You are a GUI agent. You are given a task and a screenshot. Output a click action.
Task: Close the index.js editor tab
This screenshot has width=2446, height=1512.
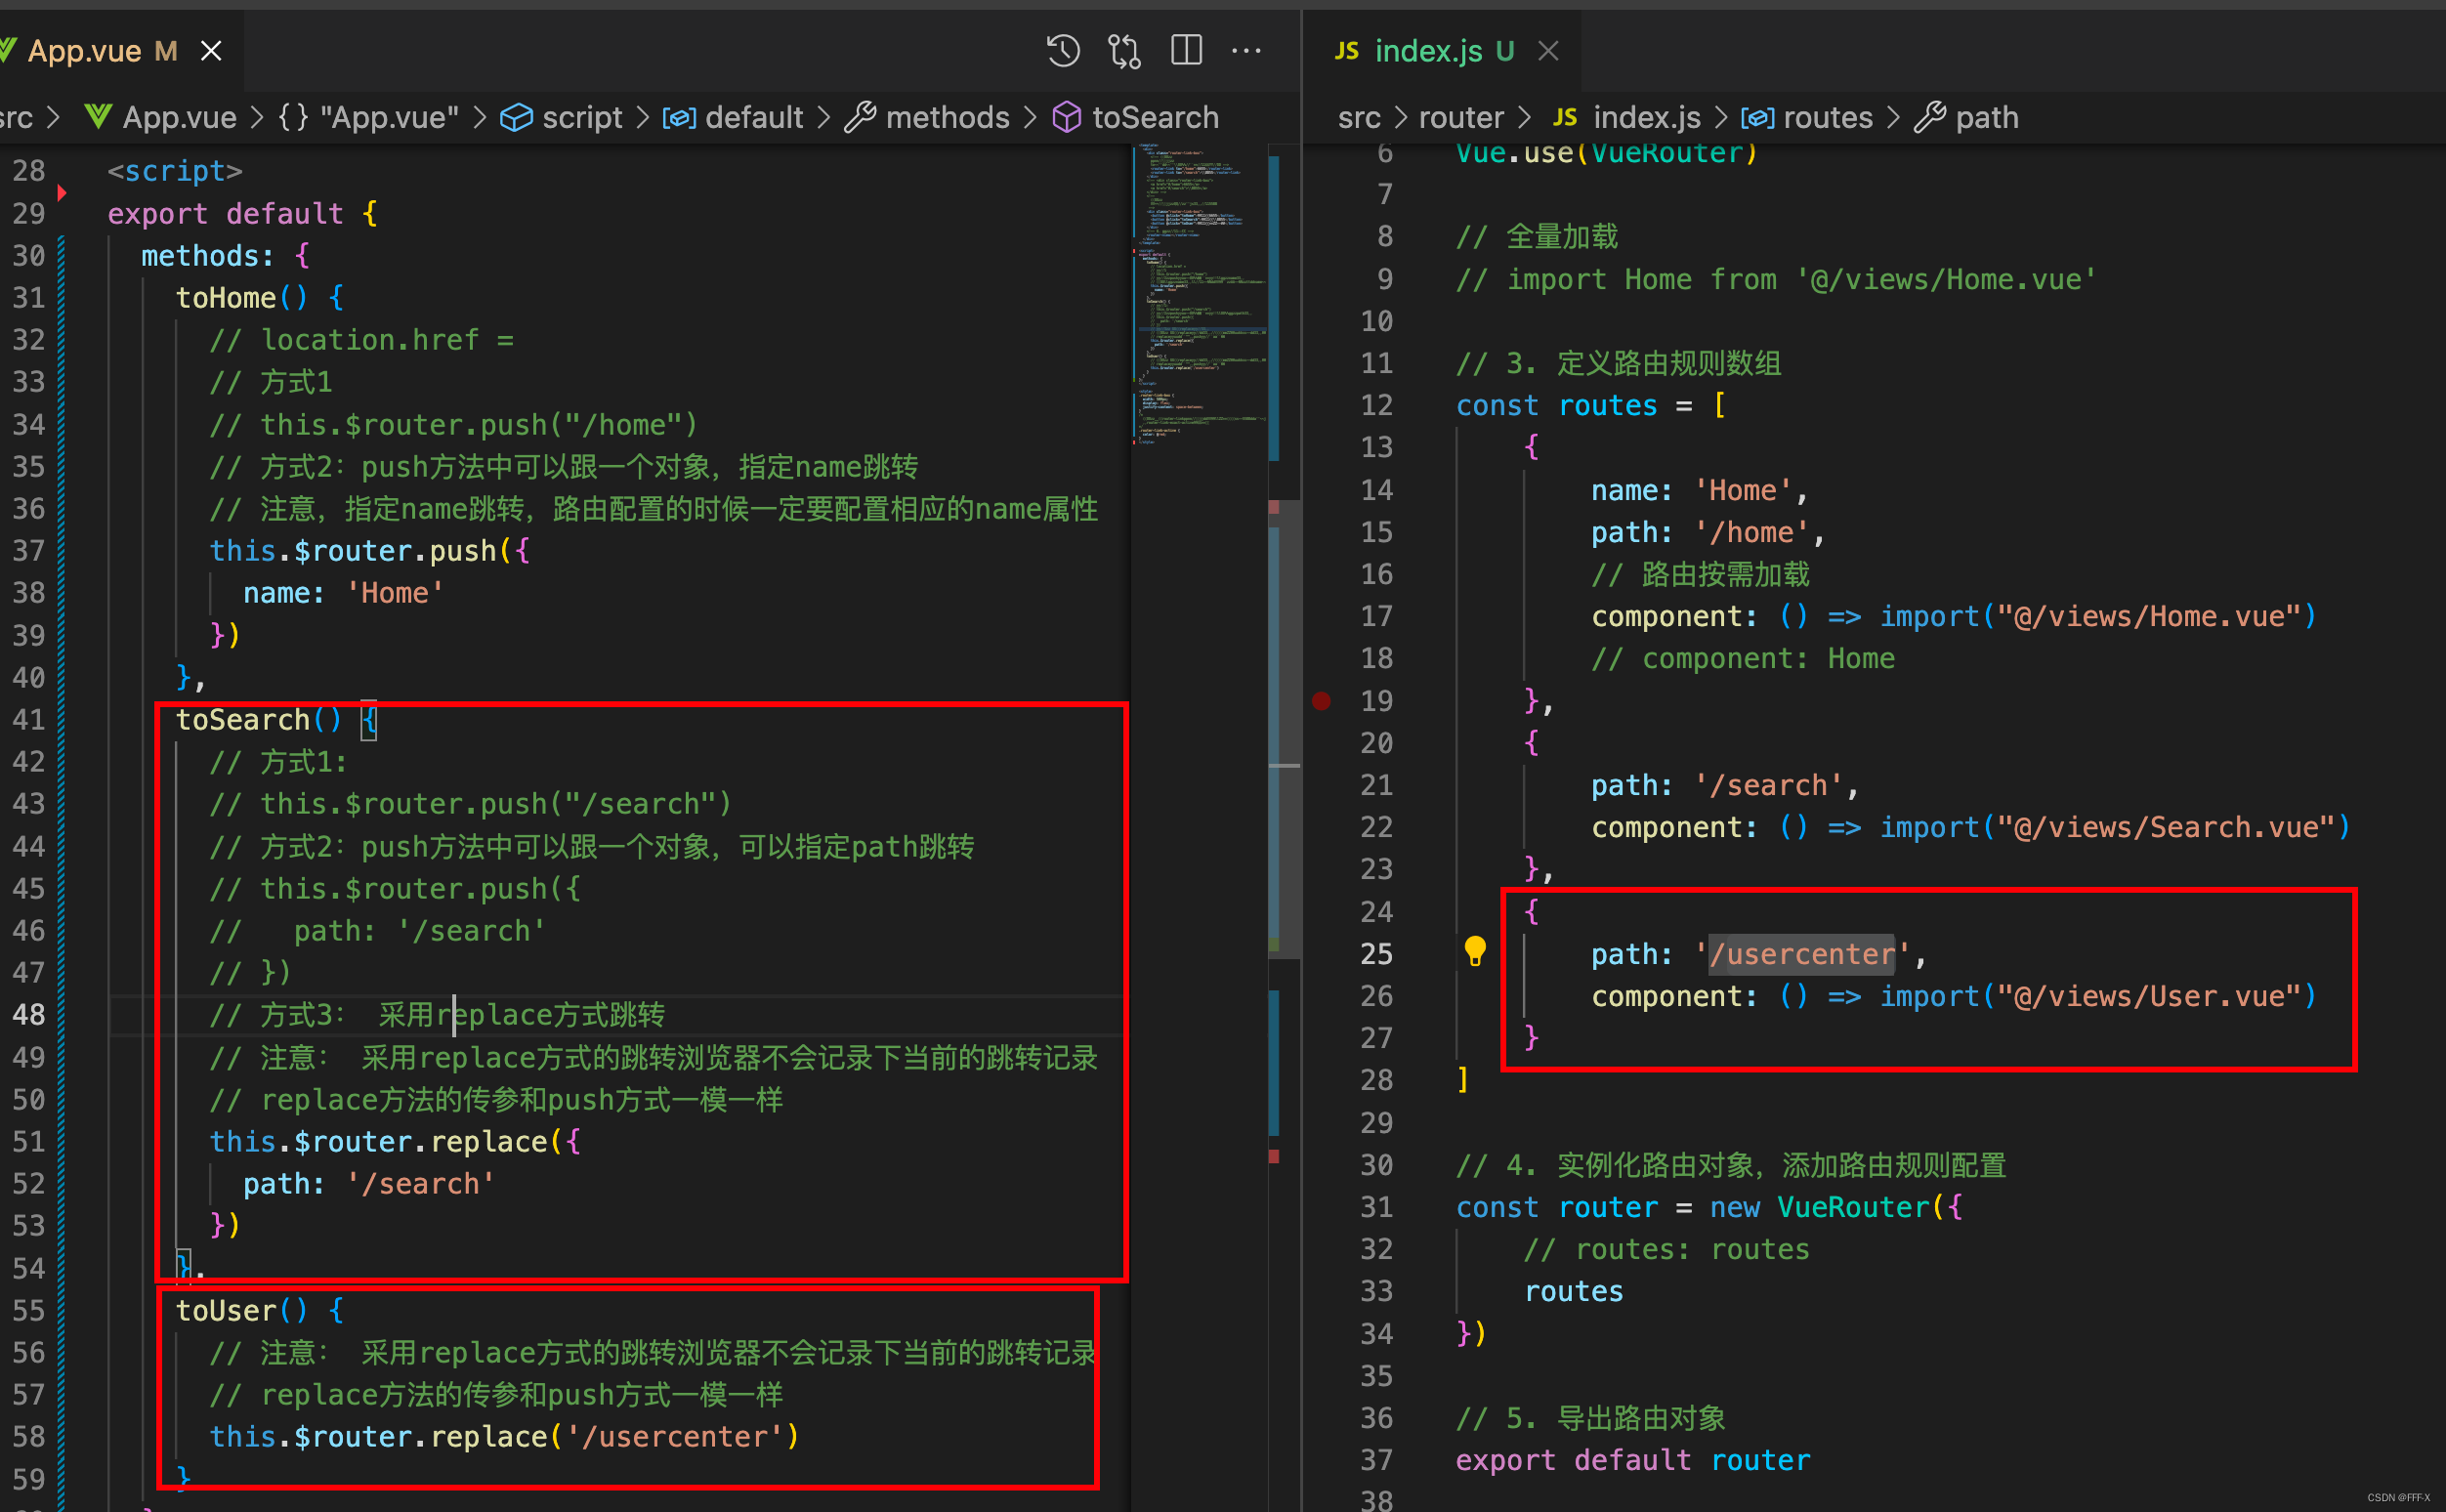coord(1548,51)
